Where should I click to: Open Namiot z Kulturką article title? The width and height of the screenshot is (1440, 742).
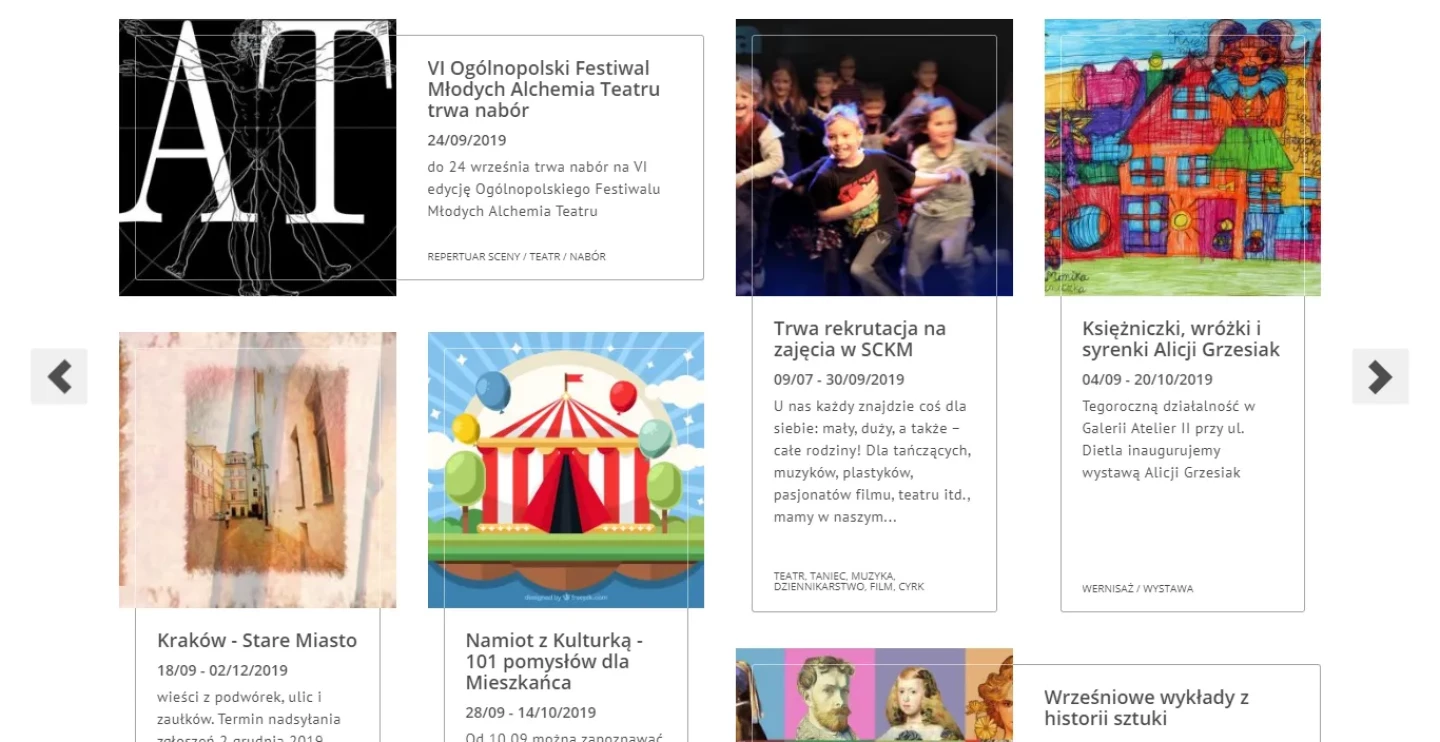pos(554,661)
